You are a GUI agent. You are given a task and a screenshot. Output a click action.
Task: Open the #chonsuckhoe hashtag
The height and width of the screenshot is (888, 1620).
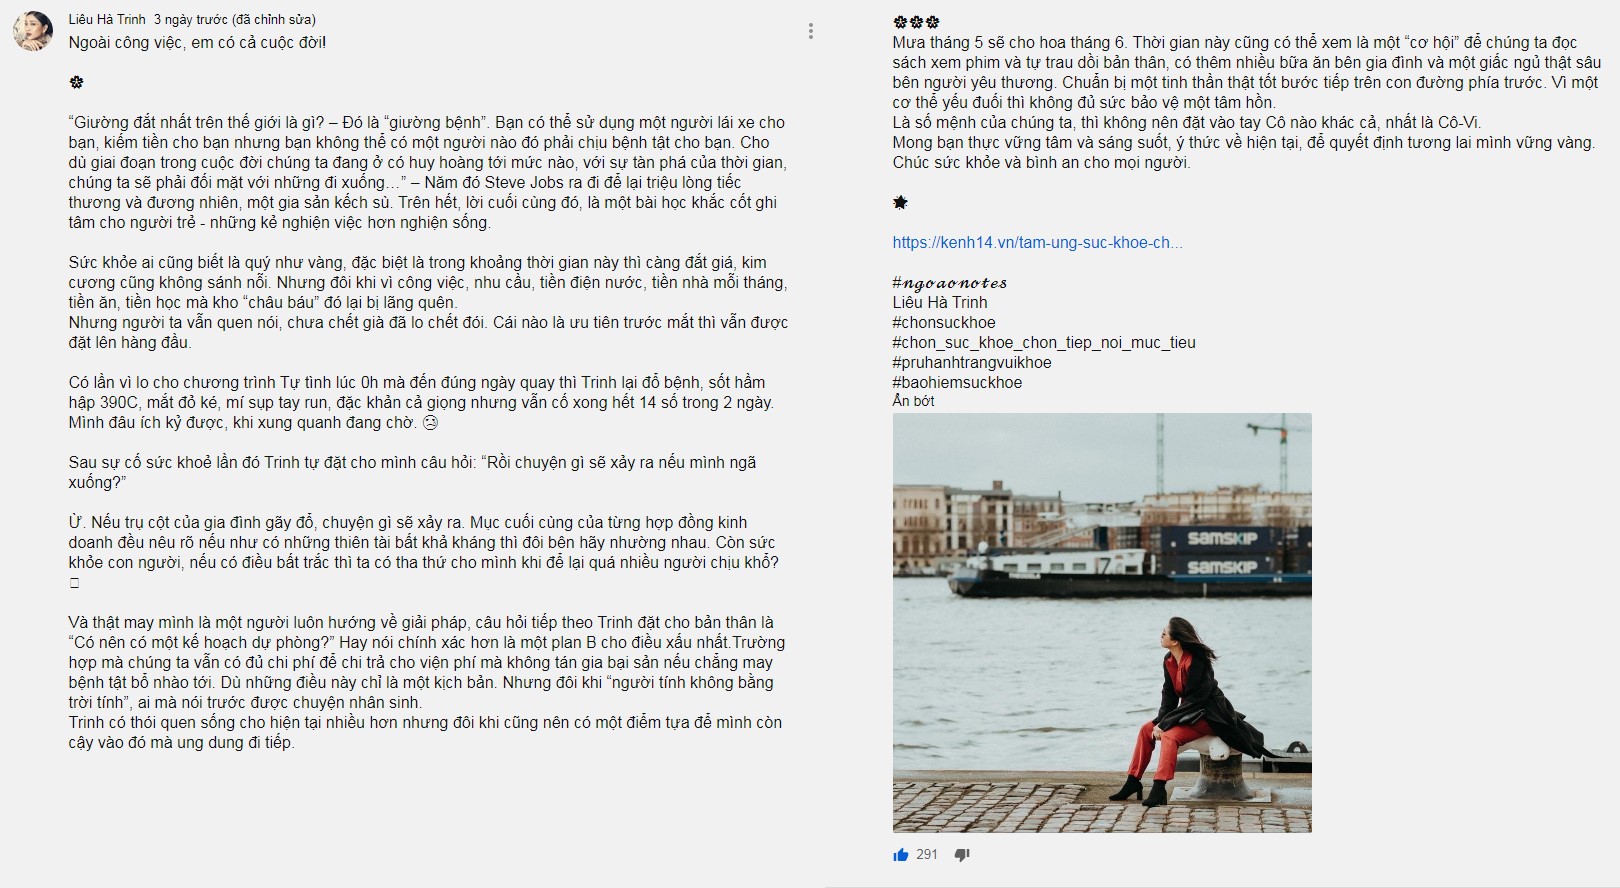point(944,322)
